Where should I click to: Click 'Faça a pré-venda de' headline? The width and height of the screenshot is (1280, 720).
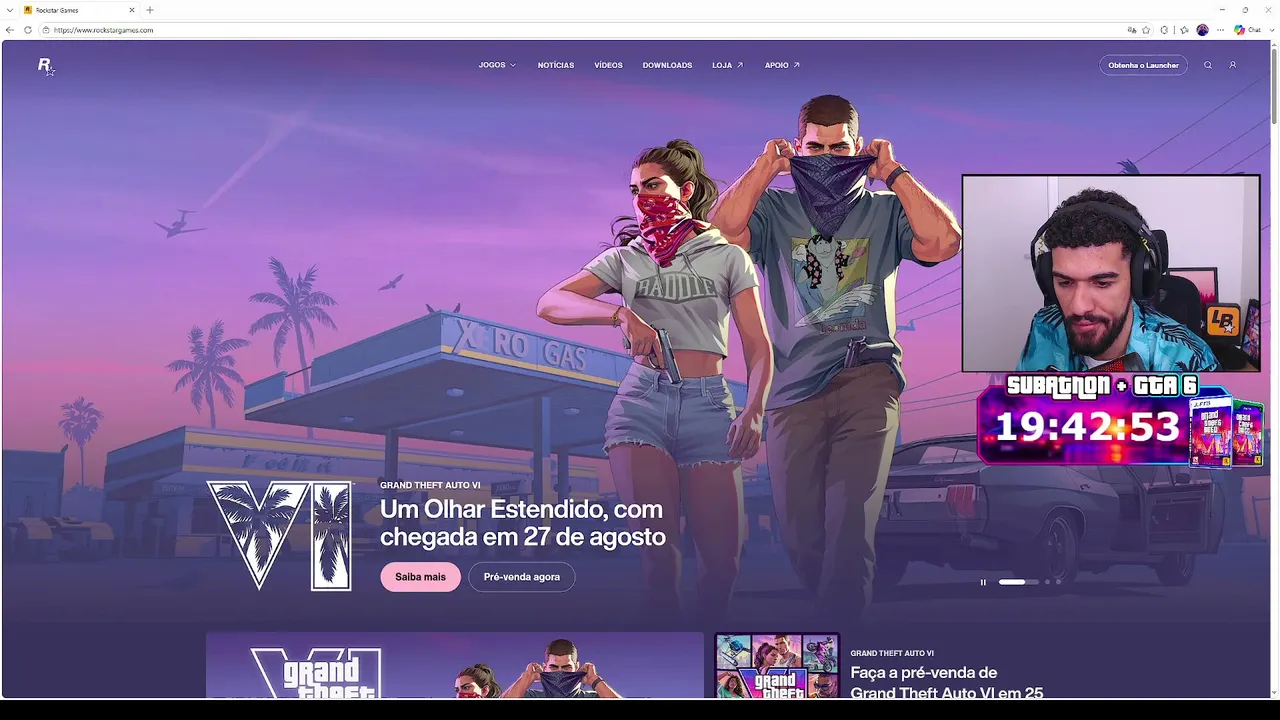(923, 673)
